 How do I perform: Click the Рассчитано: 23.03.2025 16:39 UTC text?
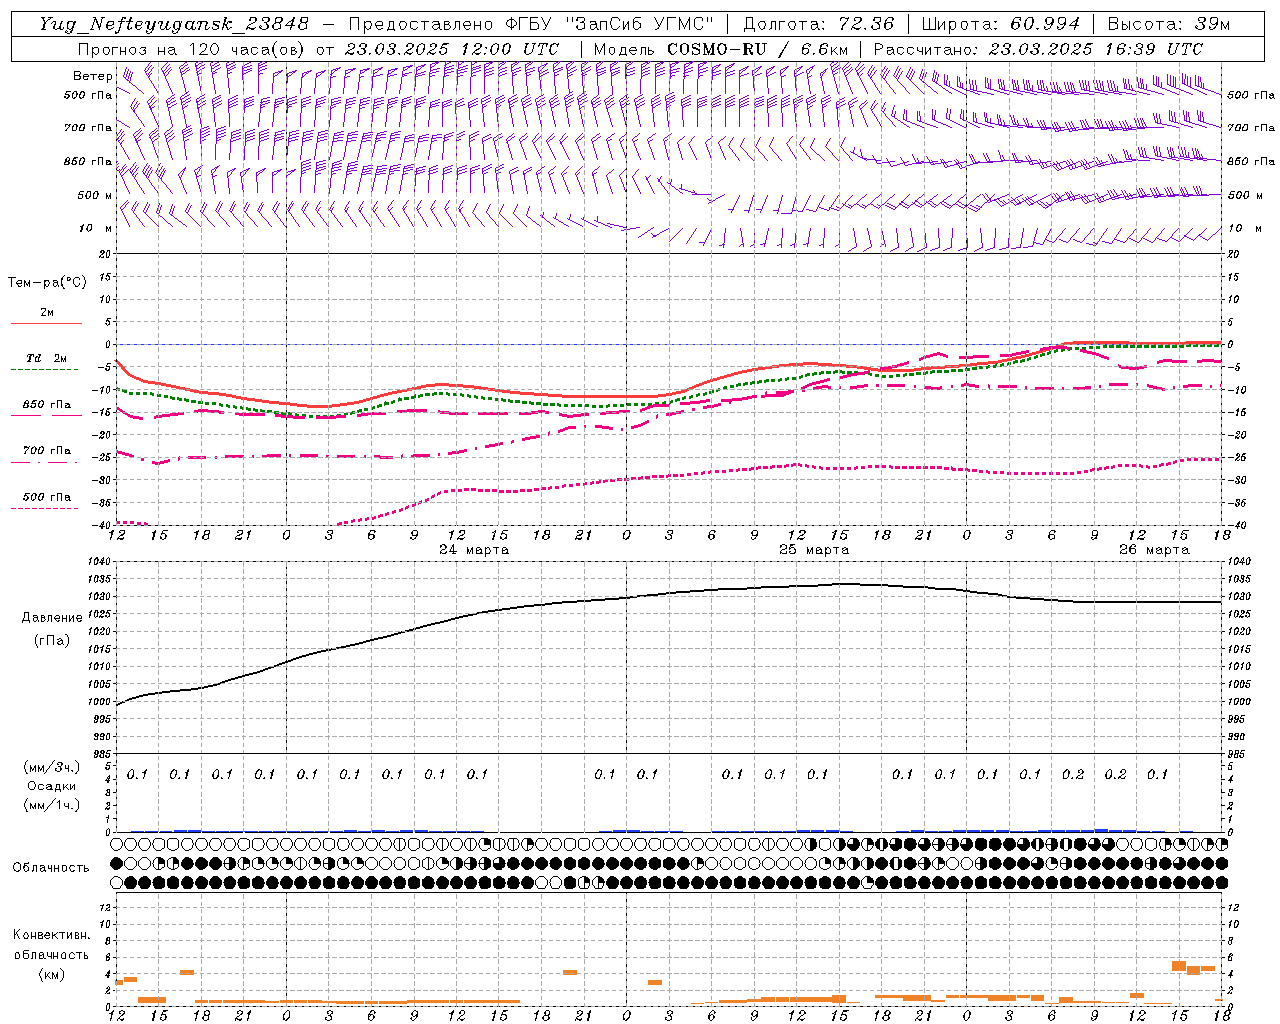click(x=1038, y=49)
